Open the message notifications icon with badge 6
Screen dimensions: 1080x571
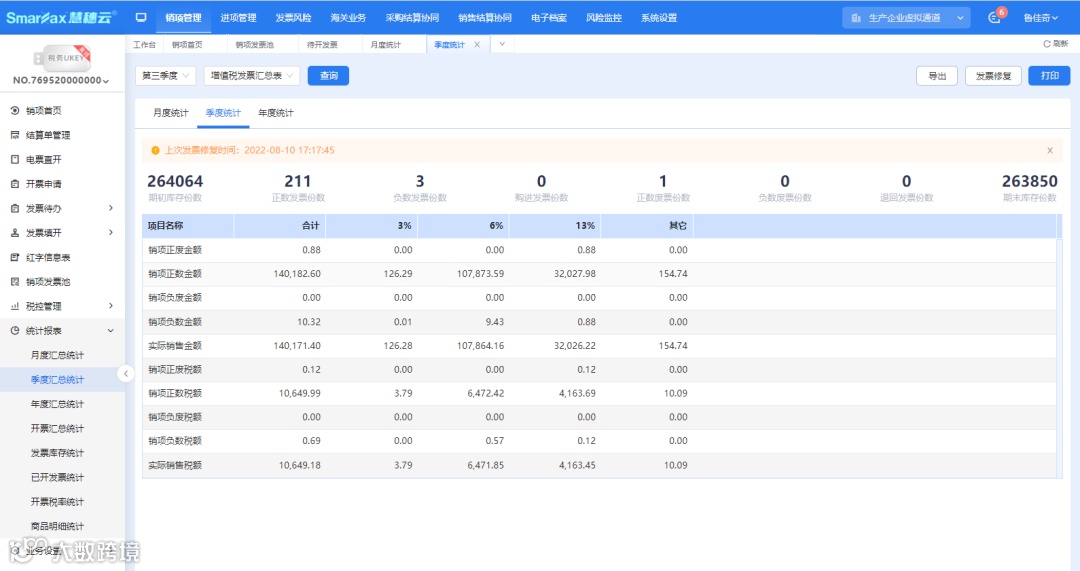pos(996,17)
